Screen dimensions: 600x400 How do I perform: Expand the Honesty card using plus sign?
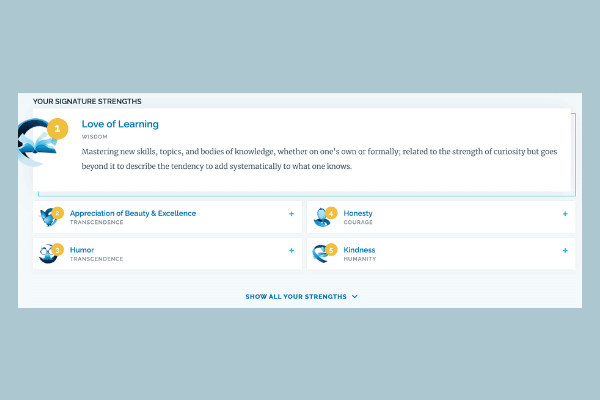click(565, 214)
